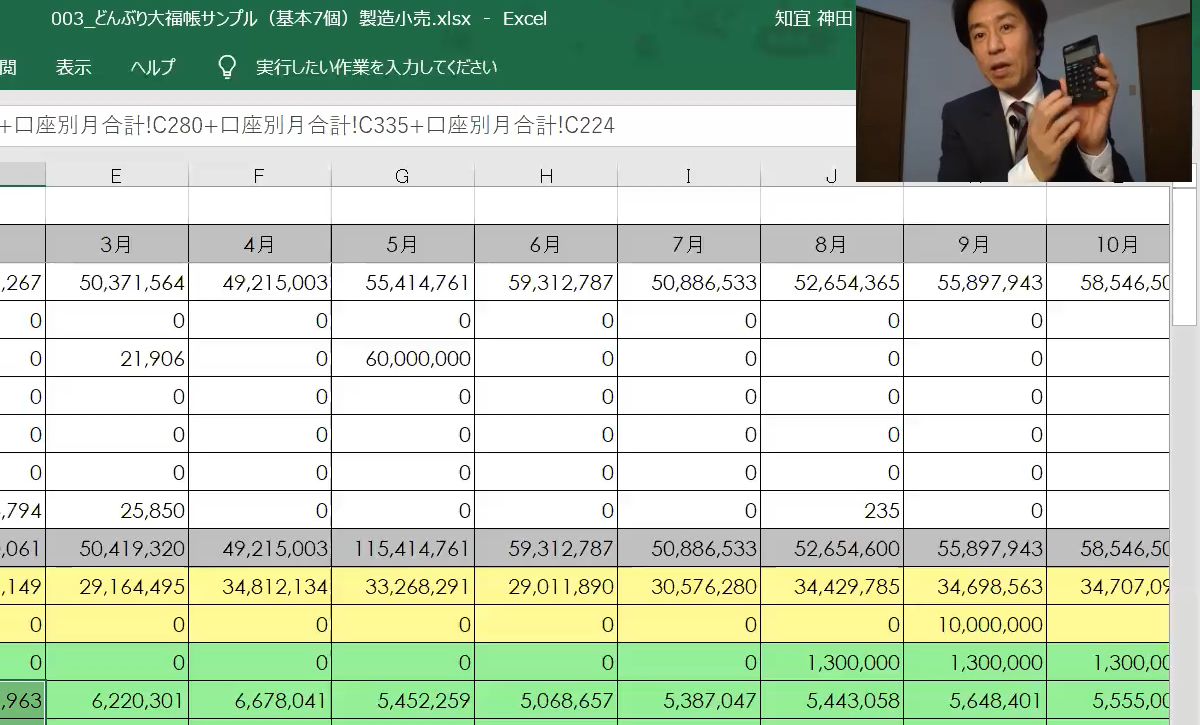Select the 3月 month header cell
This screenshot has height=725, width=1200.
[x=116, y=244]
